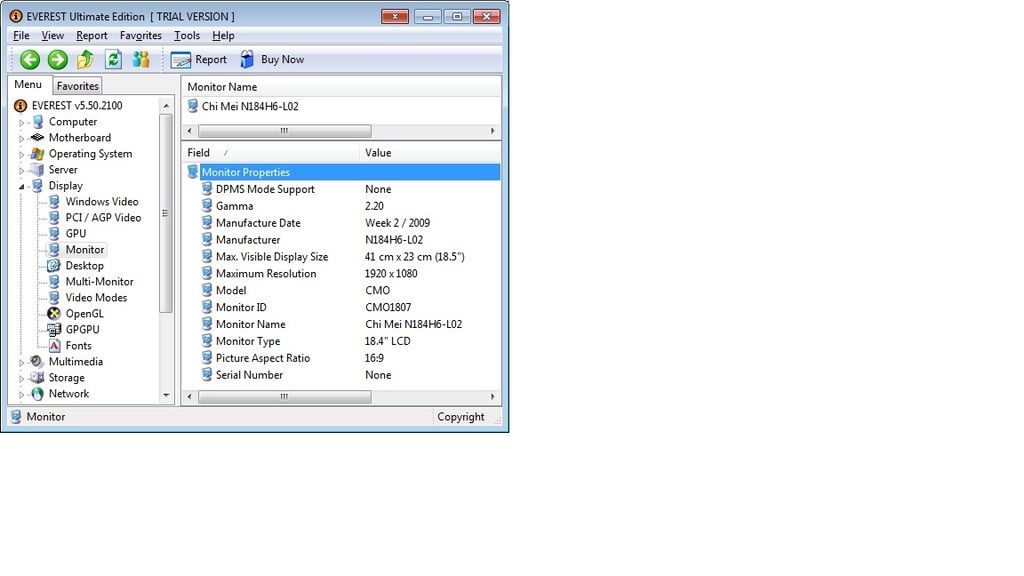The height and width of the screenshot is (576, 1024).
Task: Click the Display monitor icon in the tree
Action: pos(38,185)
